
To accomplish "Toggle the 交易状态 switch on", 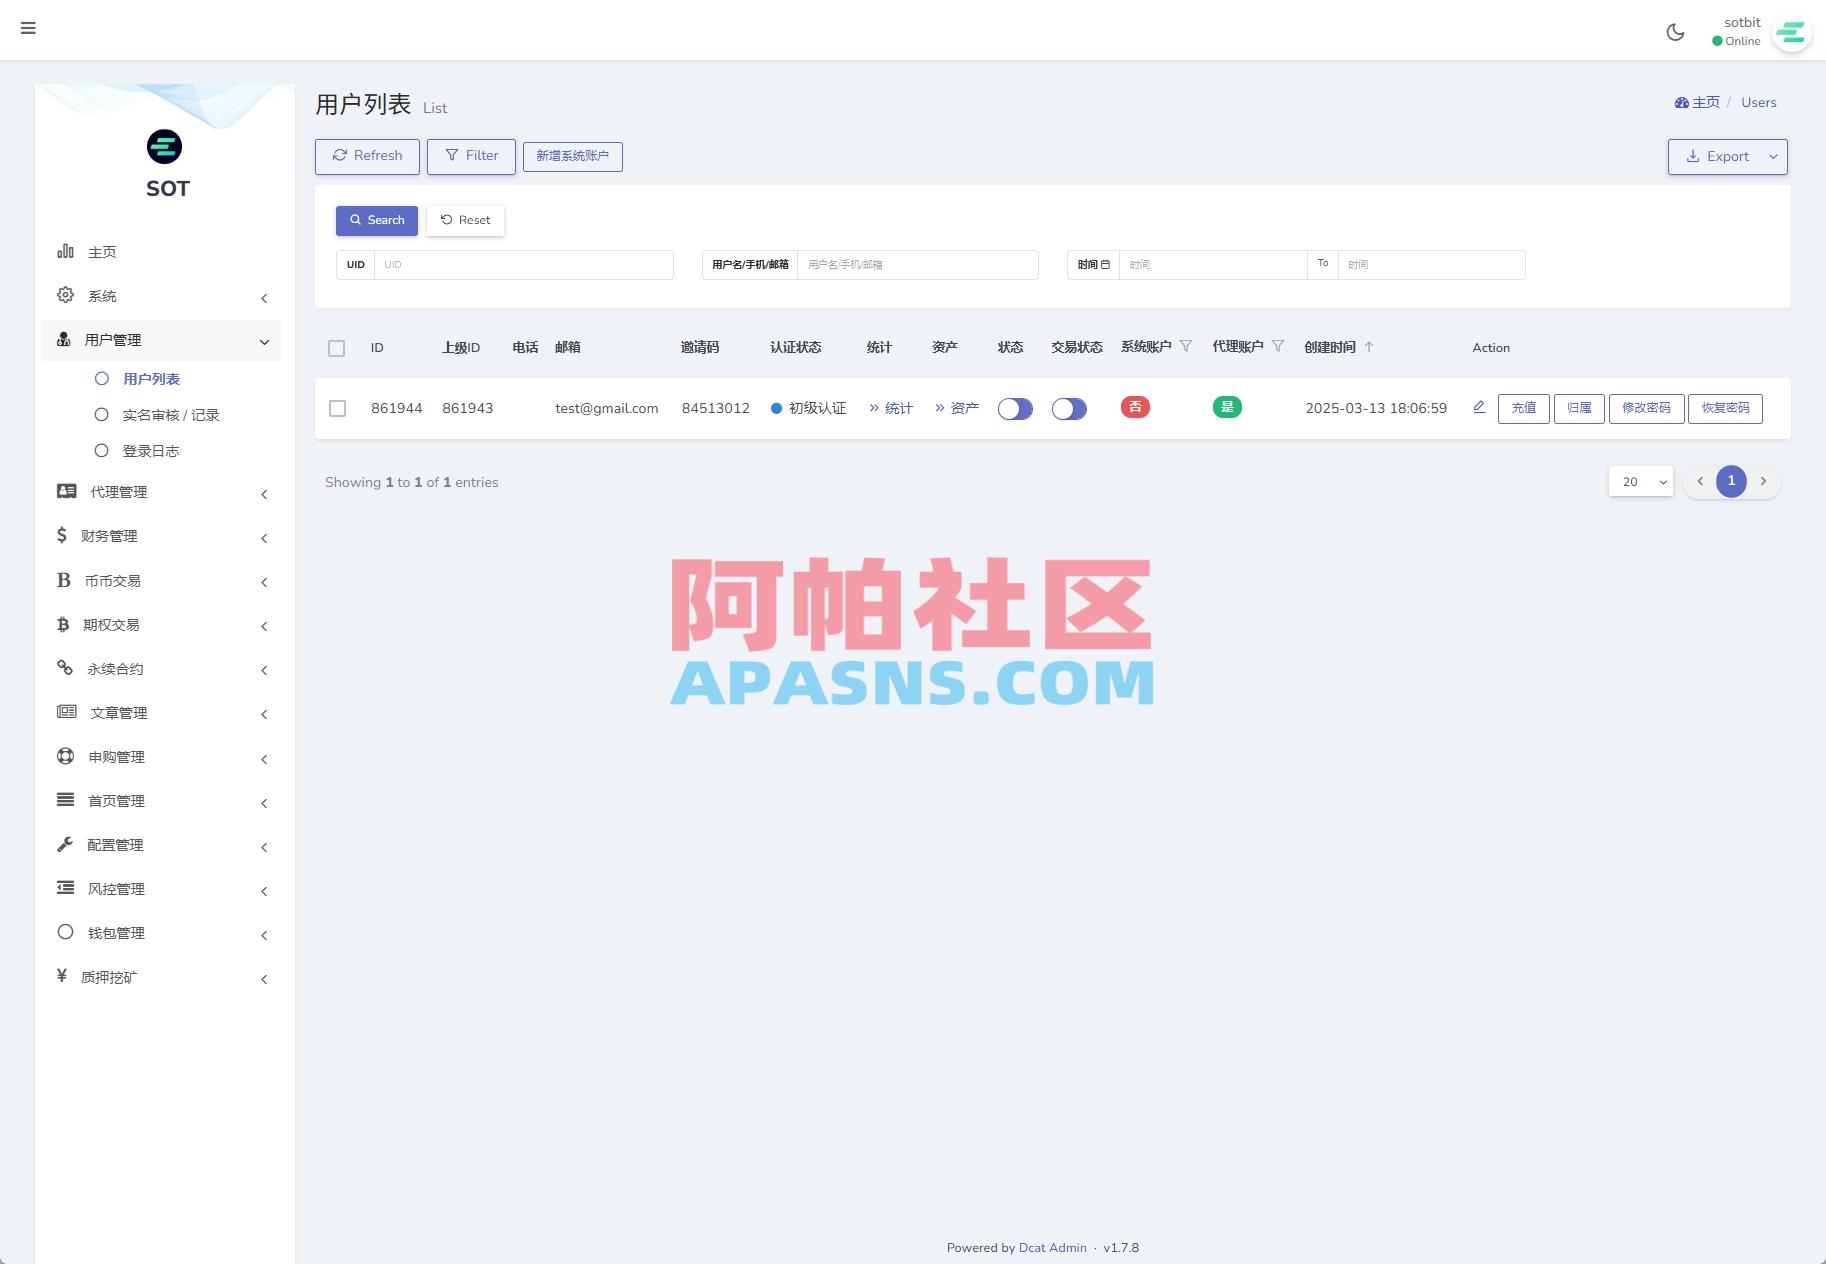I will 1068,408.
